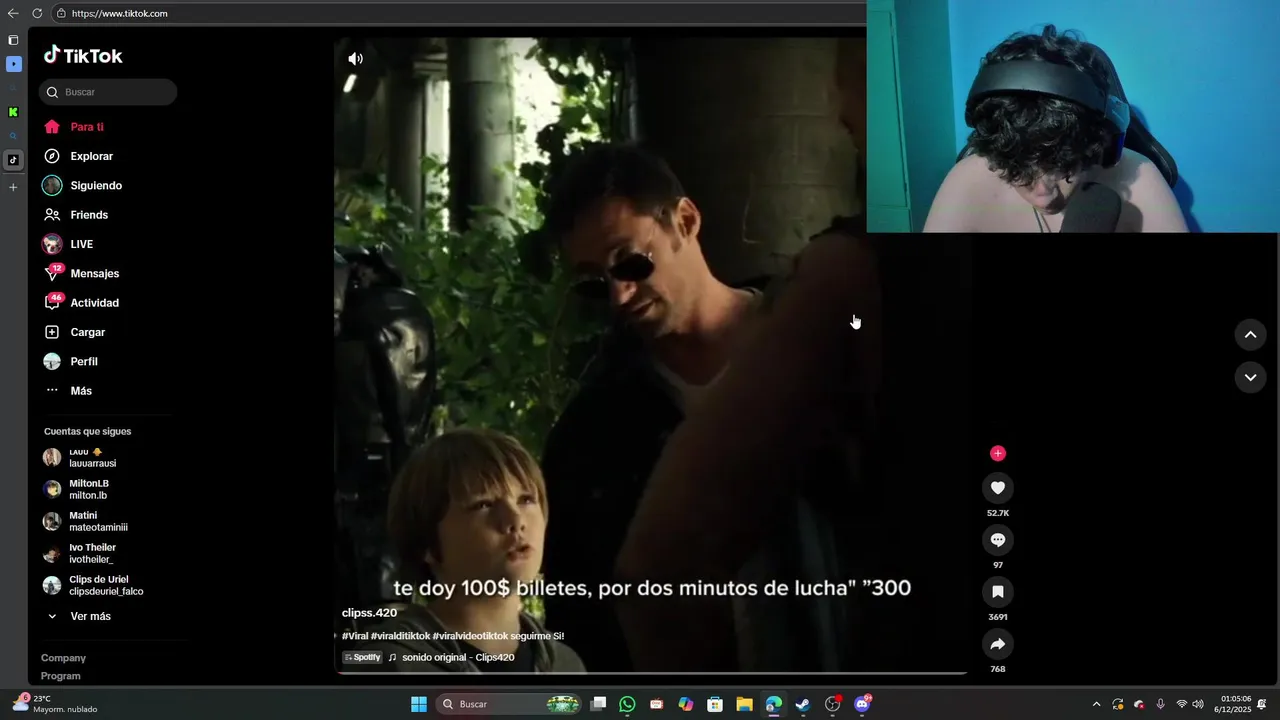Viewport: 1280px width, 720px height.
Task: Click the Windows taskbar search box
Action: [x=510, y=704]
